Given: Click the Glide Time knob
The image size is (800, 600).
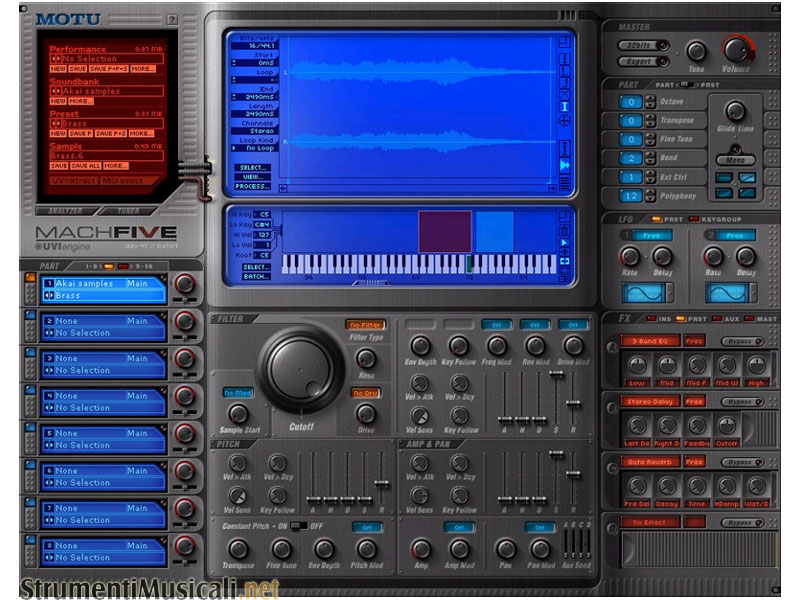Looking at the screenshot, I should click(735, 111).
